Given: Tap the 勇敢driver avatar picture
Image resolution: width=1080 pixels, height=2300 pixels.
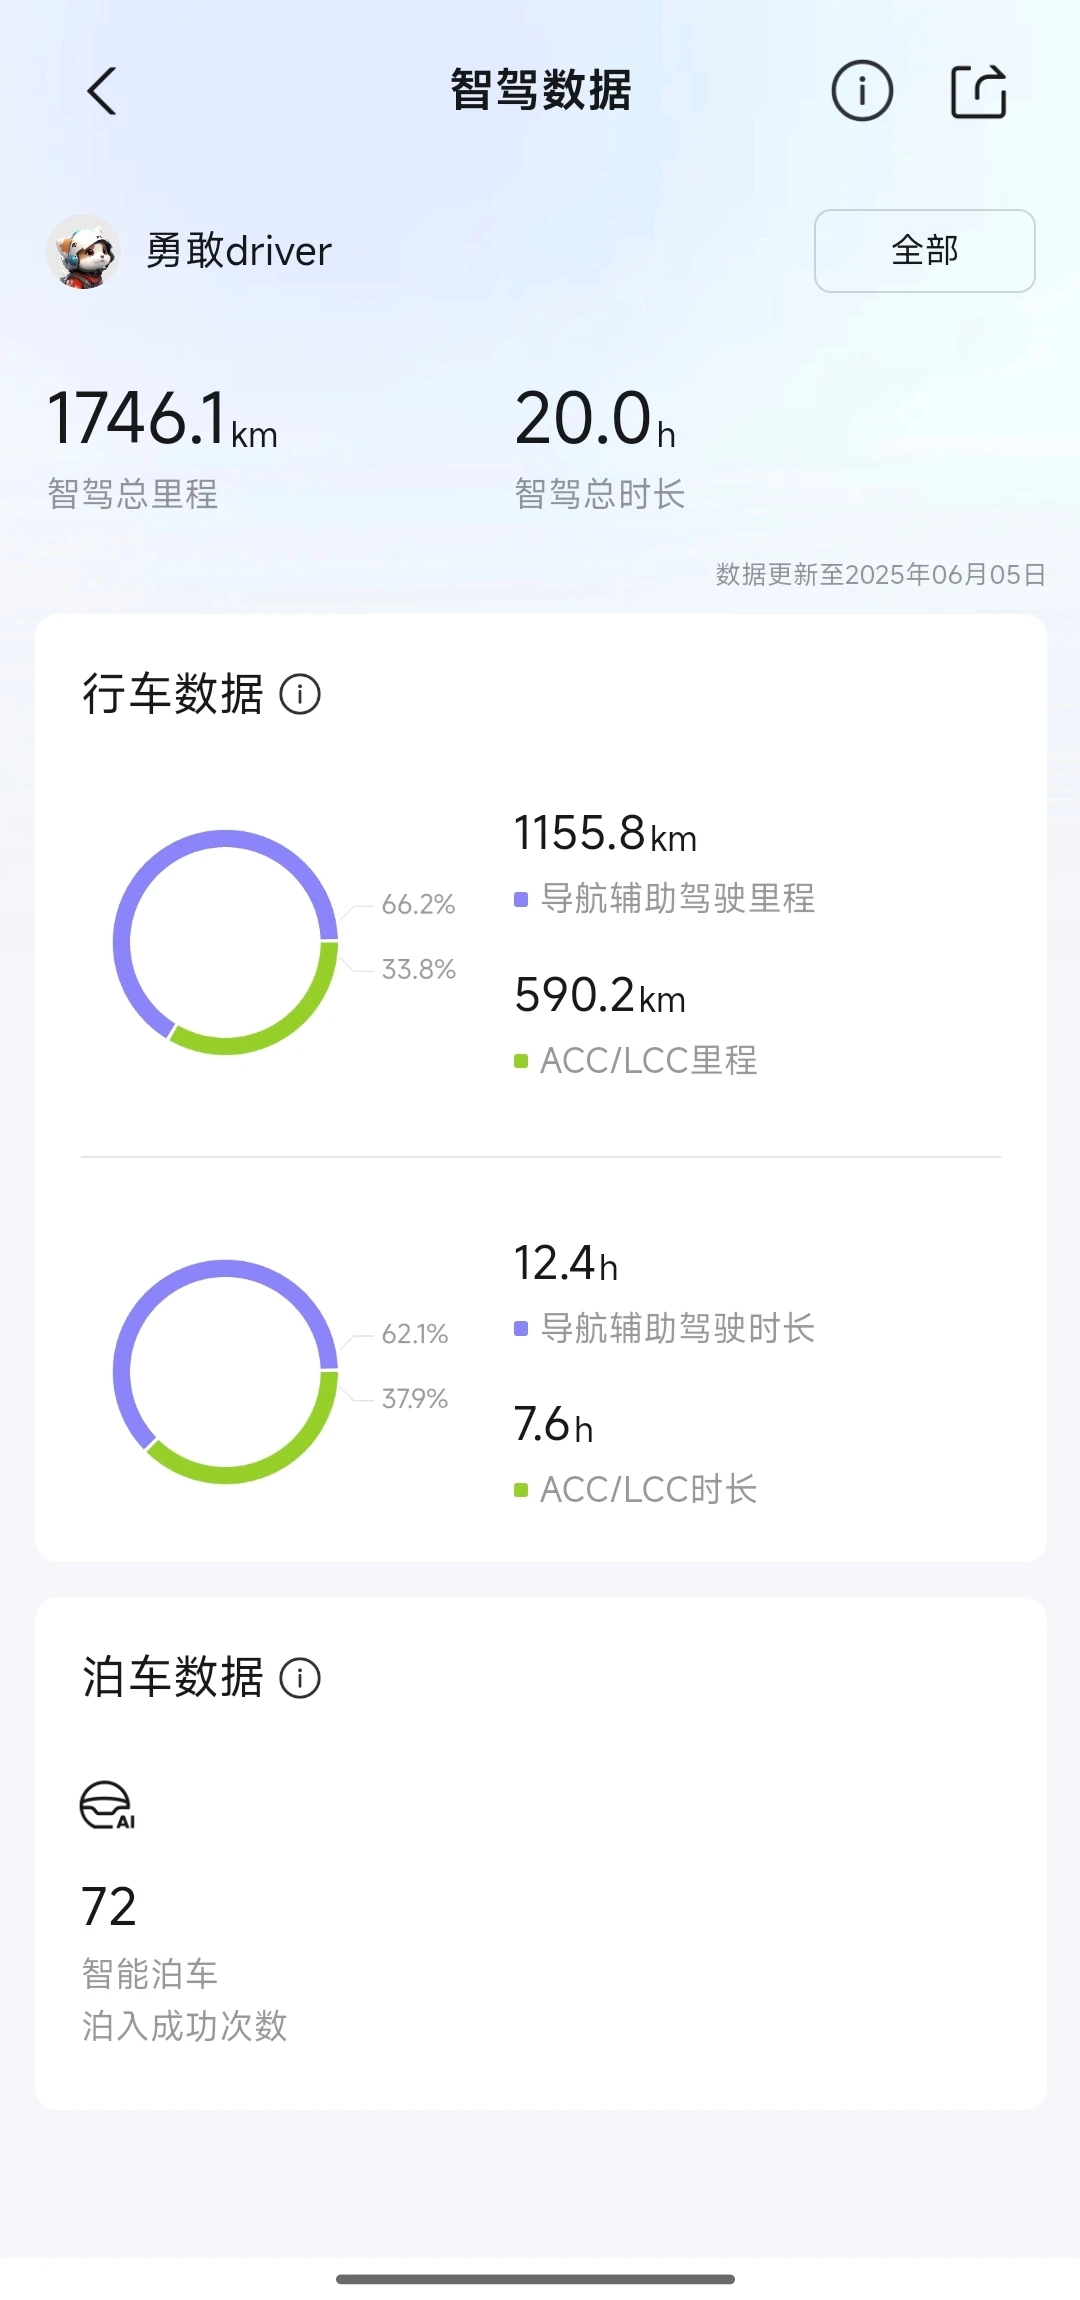Looking at the screenshot, I should (x=84, y=251).
